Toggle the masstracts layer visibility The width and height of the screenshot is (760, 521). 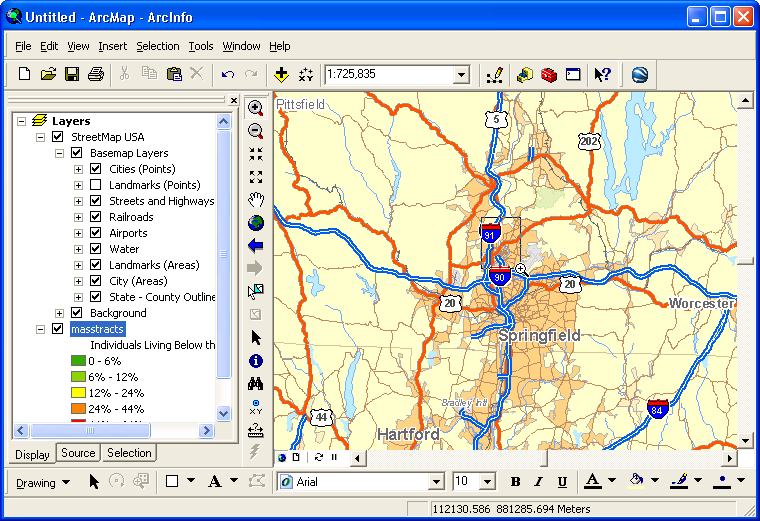point(57,329)
